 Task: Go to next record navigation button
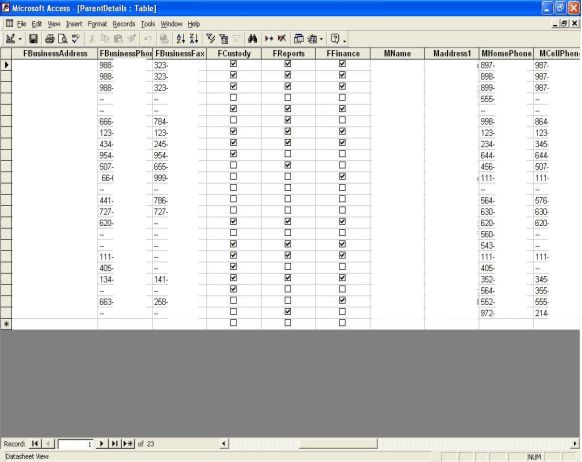tap(101, 443)
